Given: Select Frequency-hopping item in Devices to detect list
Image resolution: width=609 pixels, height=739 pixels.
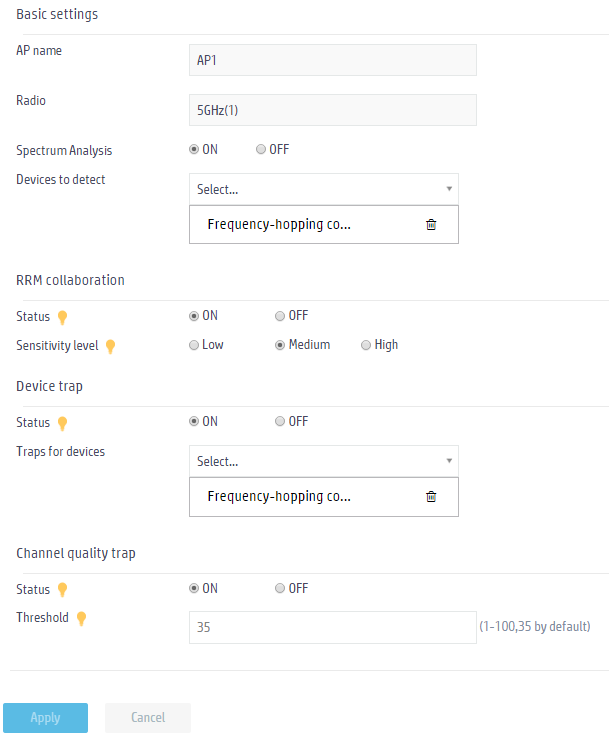Looking at the screenshot, I should [x=279, y=224].
